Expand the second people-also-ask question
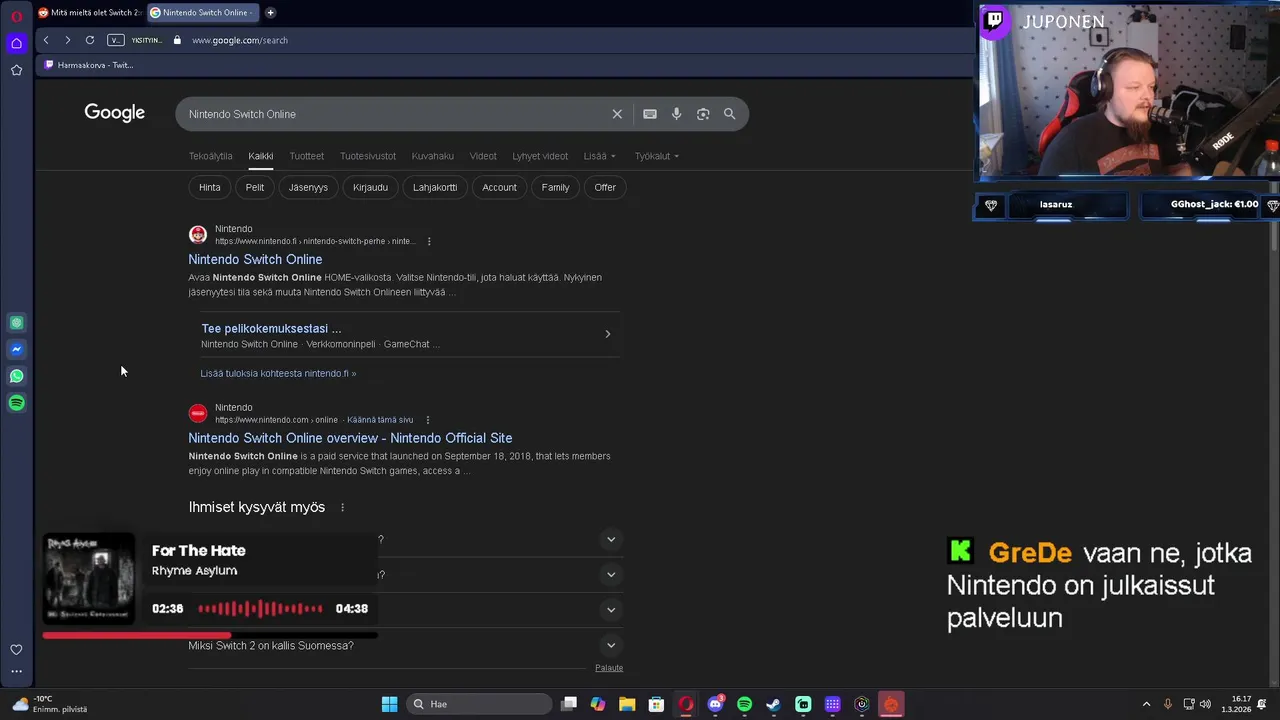Image resolution: width=1280 pixels, height=720 pixels. coord(611,574)
